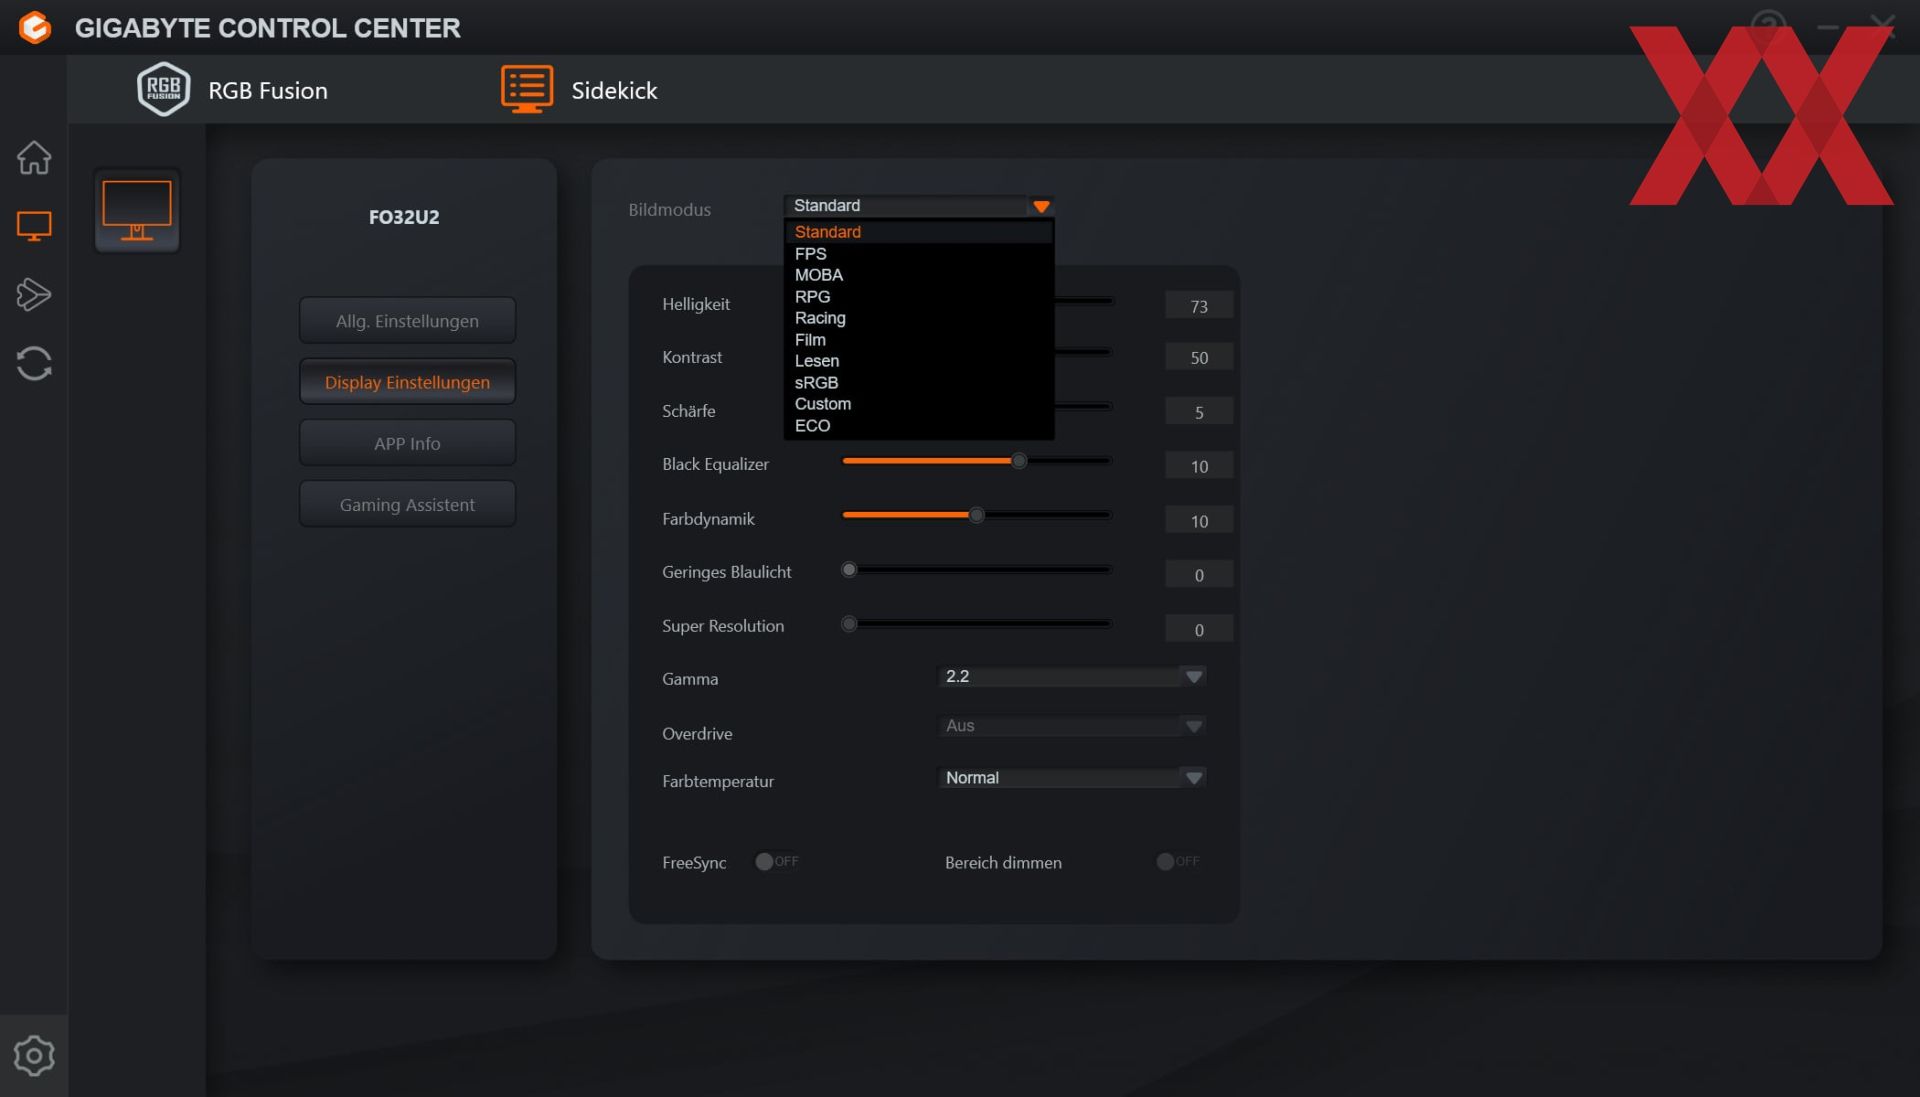Viewport: 1920px width, 1097px height.
Task: Choose Lesen picture mode
Action: click(918, 361)
